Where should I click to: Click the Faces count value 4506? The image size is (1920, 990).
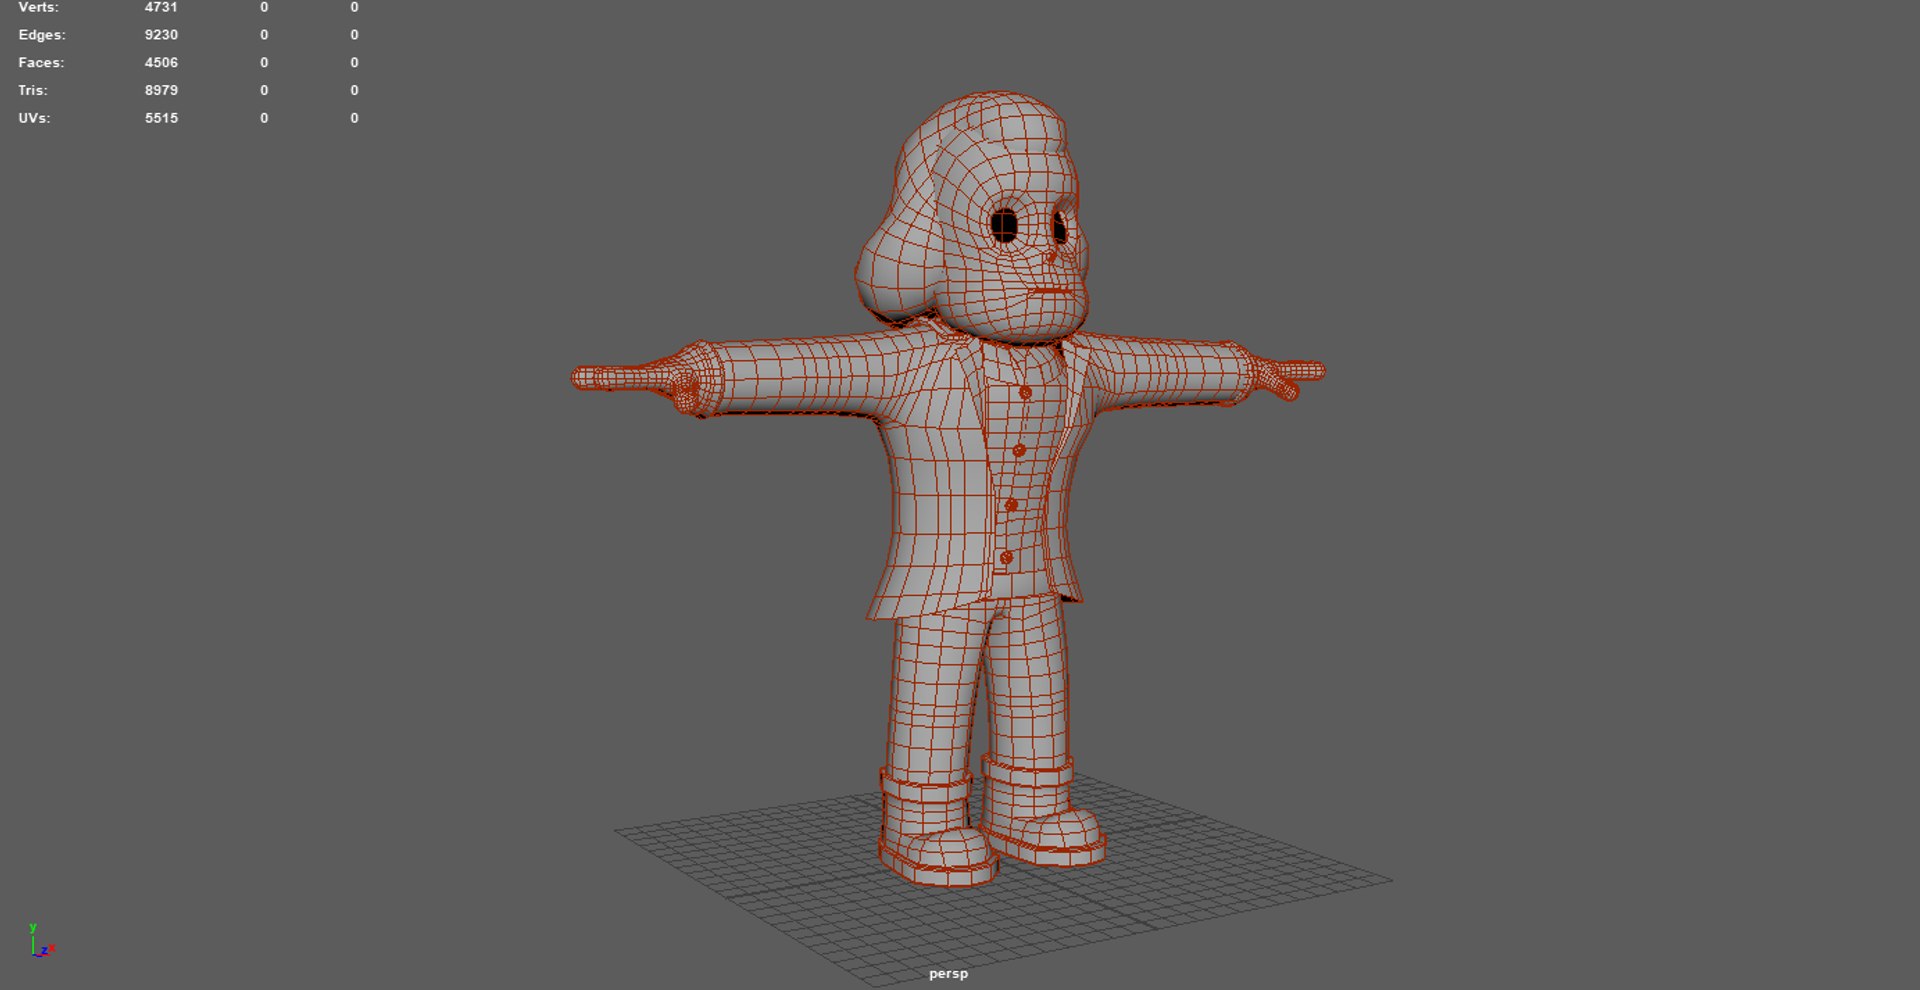(161, 63)
